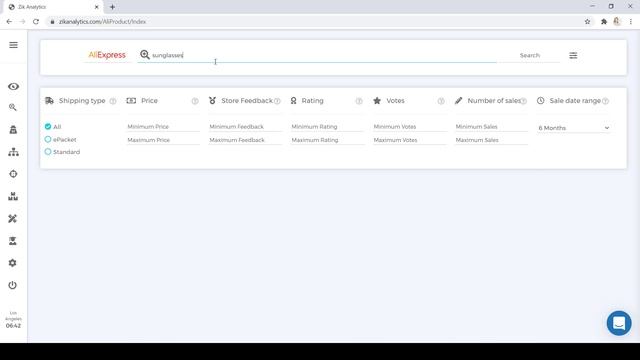Click the Minimum Price field
The height and width of the screenshot is (360, 640).
pos(163,127)
